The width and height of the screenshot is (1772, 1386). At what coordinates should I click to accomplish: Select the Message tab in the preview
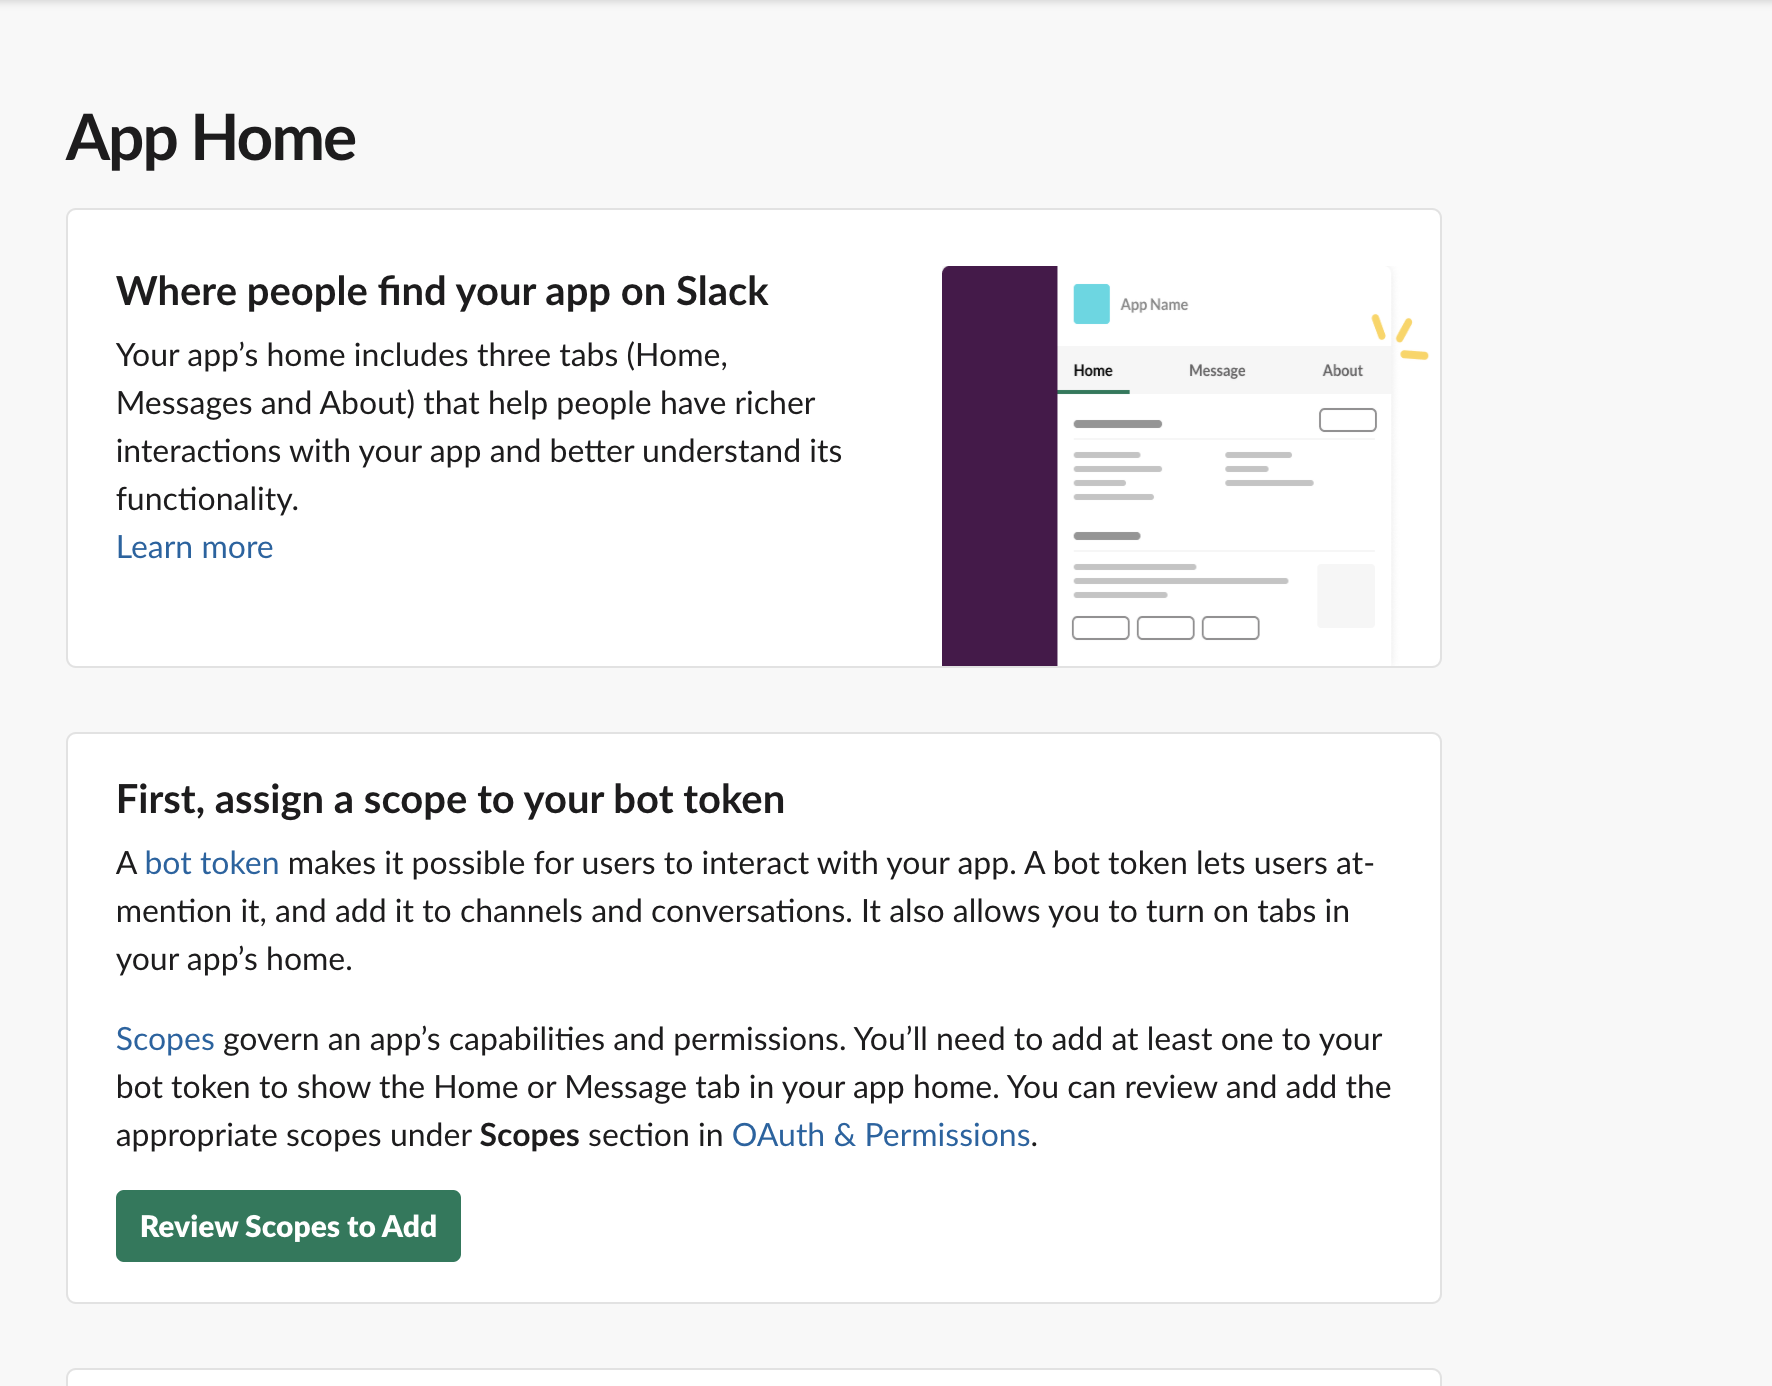coord(1217,371)
